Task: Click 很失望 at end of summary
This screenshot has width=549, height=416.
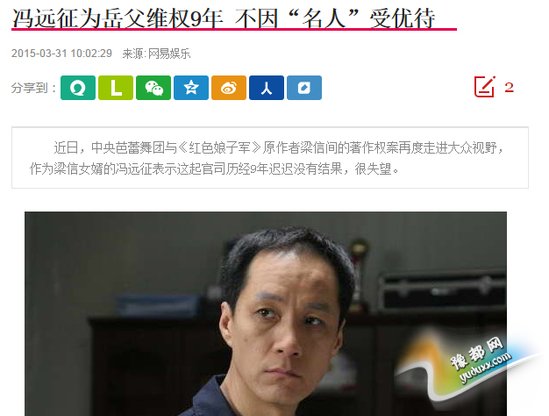Action: point(373,169)
